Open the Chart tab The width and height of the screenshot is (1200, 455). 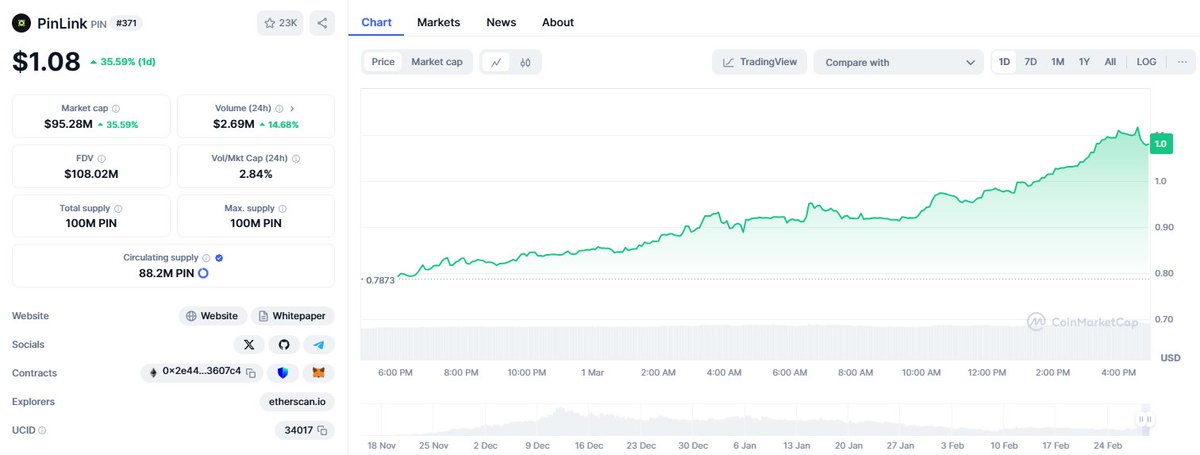(376, 22)
